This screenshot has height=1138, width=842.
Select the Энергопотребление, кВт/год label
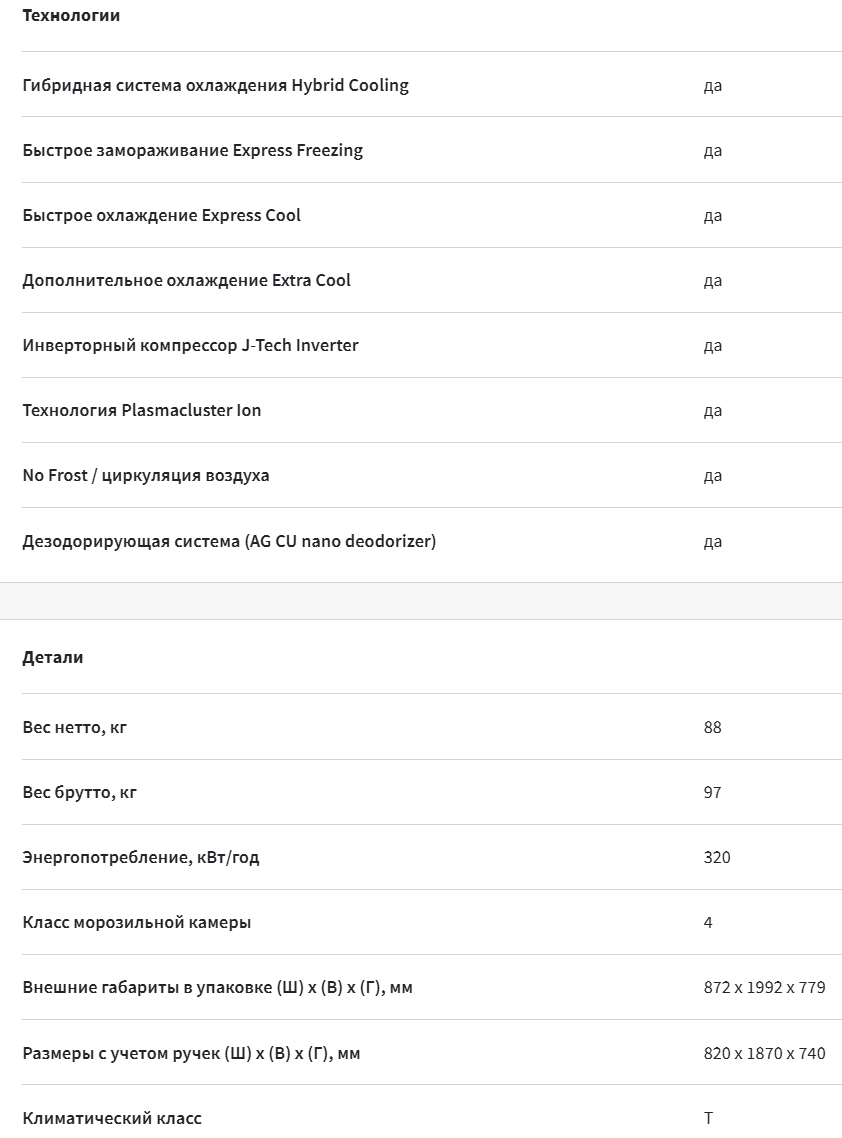[x=141, y=857]
